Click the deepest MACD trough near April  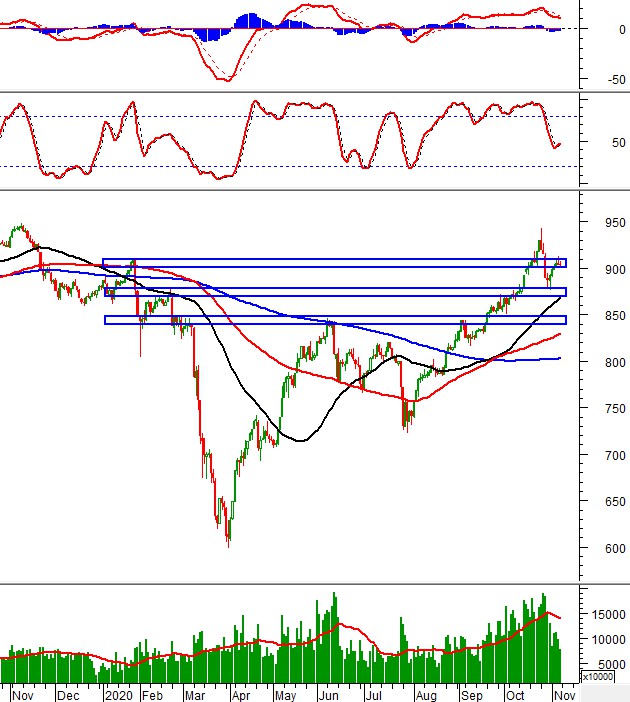(229, 79)
